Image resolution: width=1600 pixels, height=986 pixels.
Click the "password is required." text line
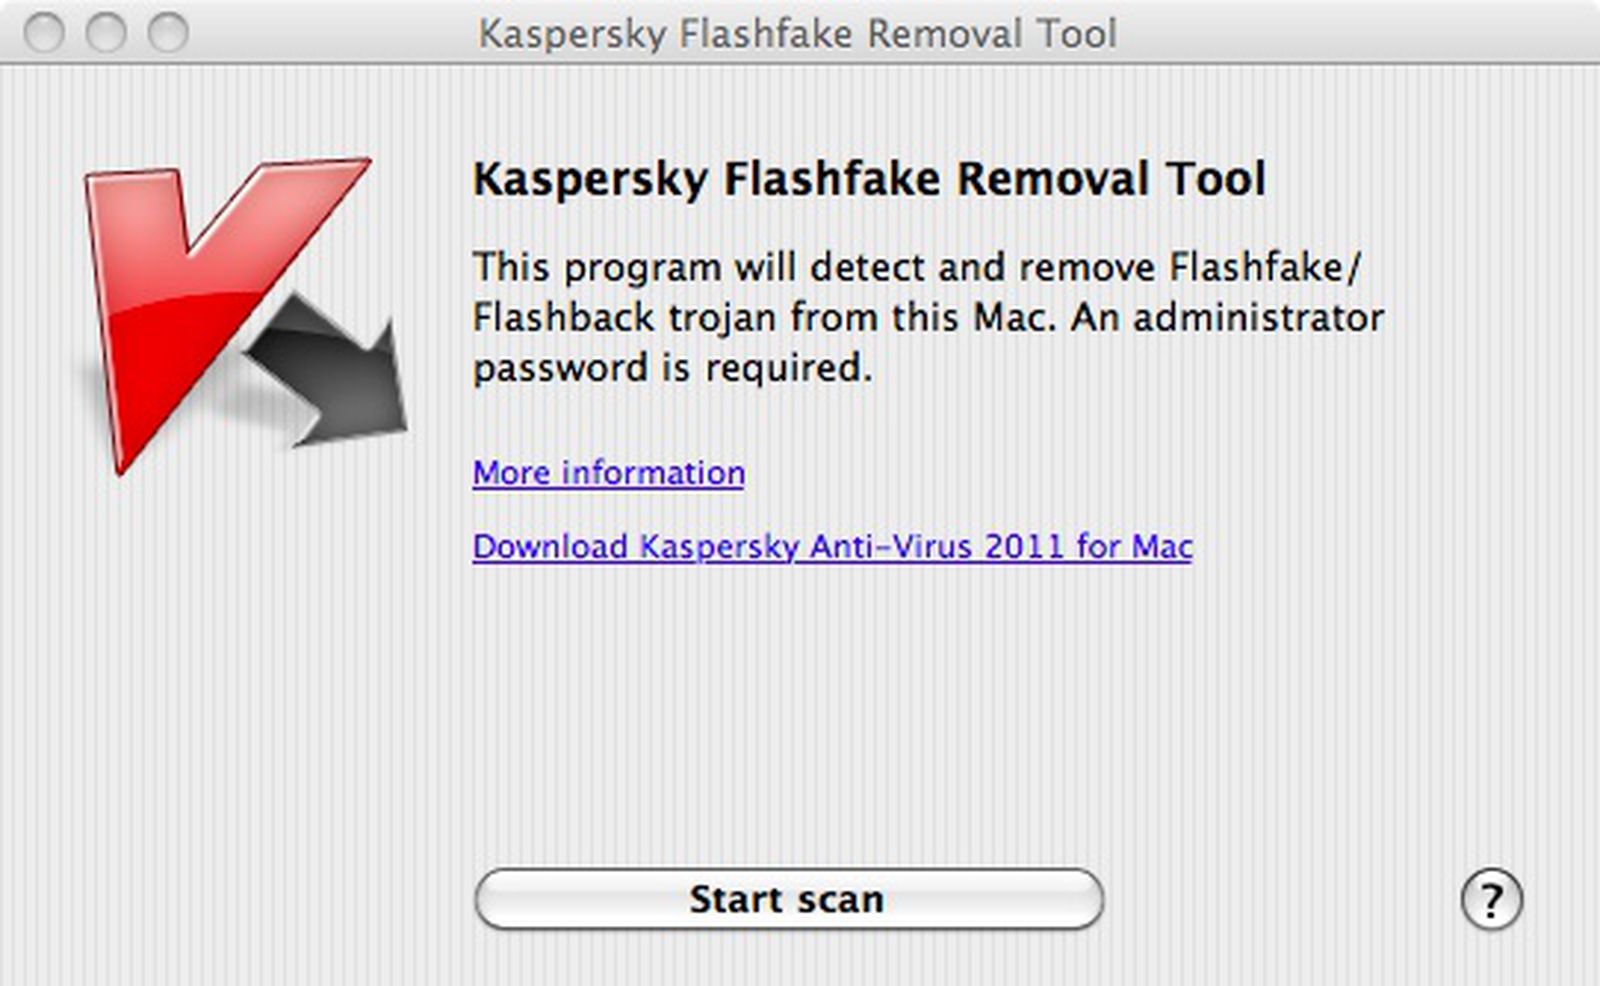[672, 368]
